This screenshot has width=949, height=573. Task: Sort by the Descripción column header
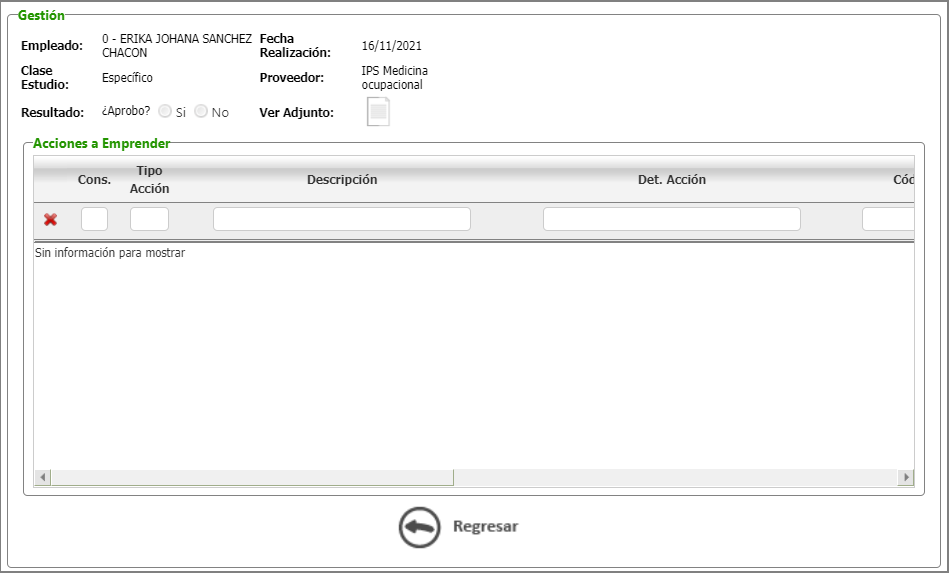click(x=342, y=180)
